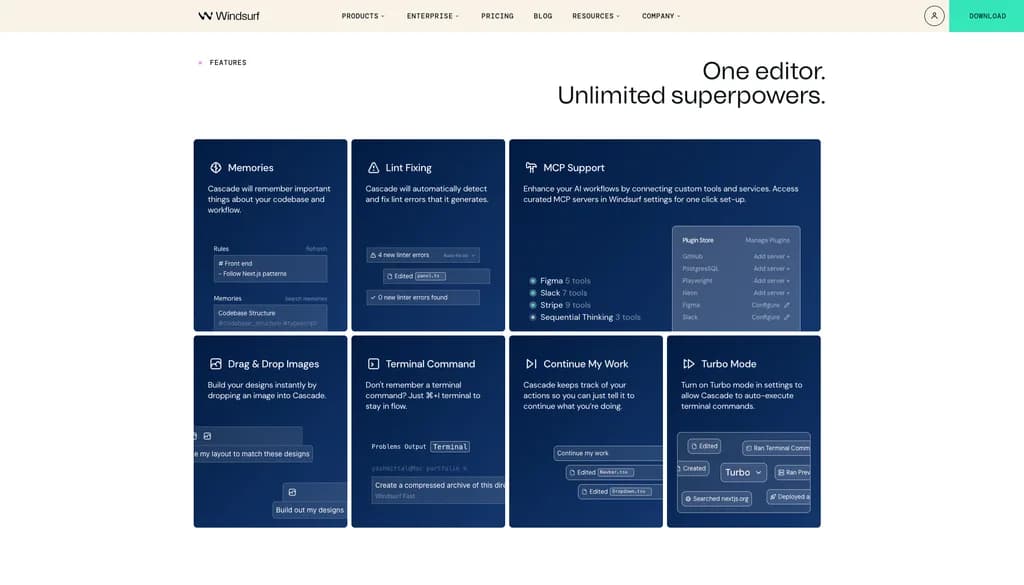The width and height of the screenshot is (1024, 585).
Task: Click the bullet dot next to Stripe 9 tools
Action: [533, 305]
